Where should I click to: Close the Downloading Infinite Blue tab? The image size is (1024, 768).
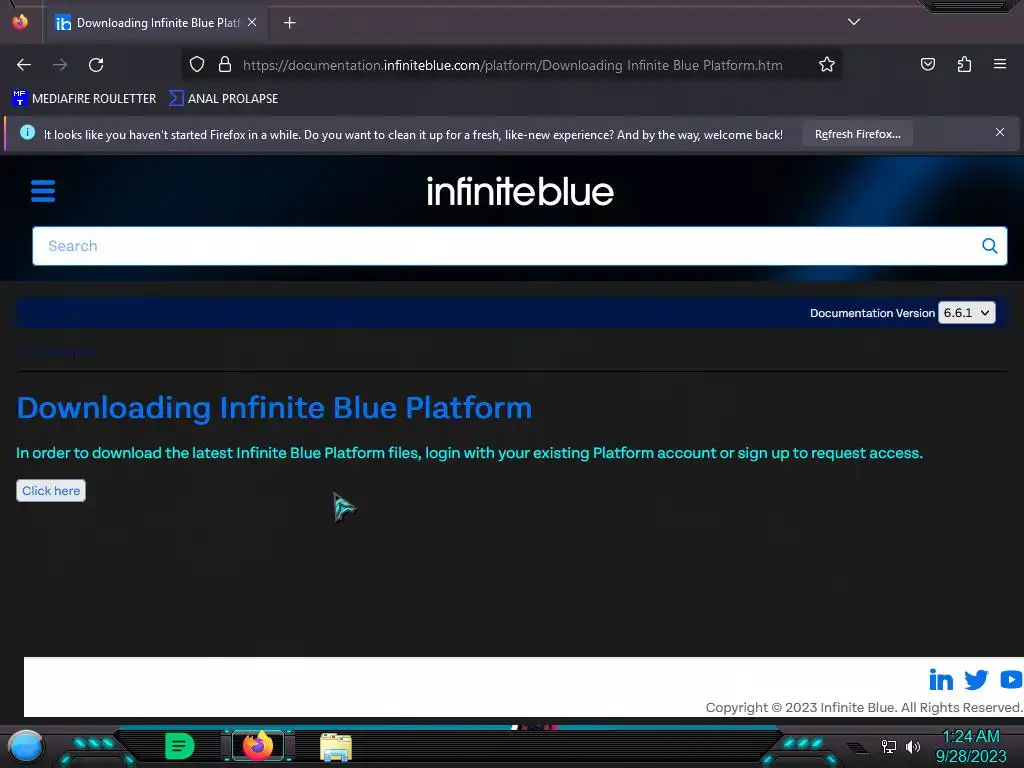click(252, 23)
